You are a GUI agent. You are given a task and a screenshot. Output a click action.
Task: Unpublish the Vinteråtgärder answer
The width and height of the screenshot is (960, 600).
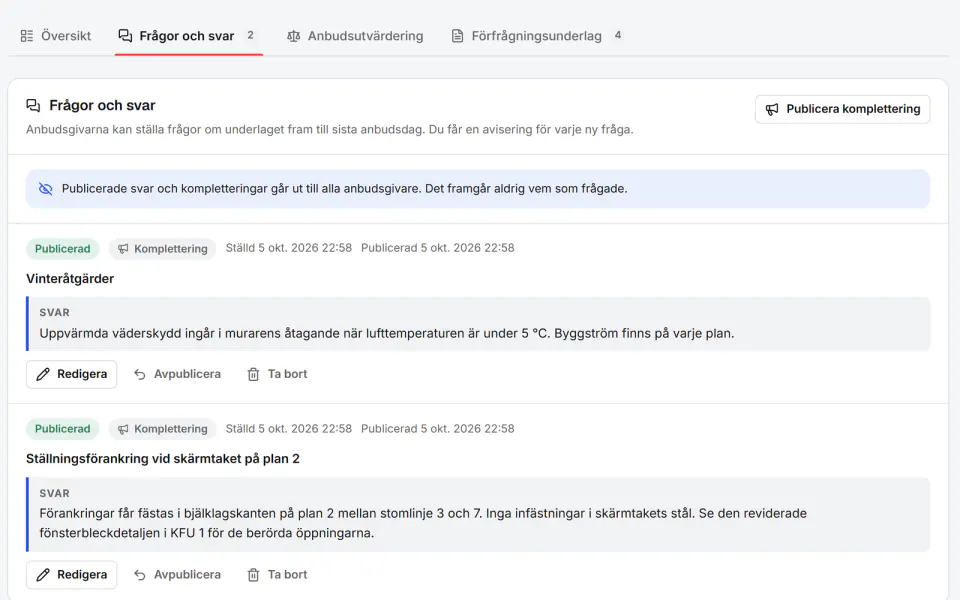pyautogui.click(x=178, y=374)
